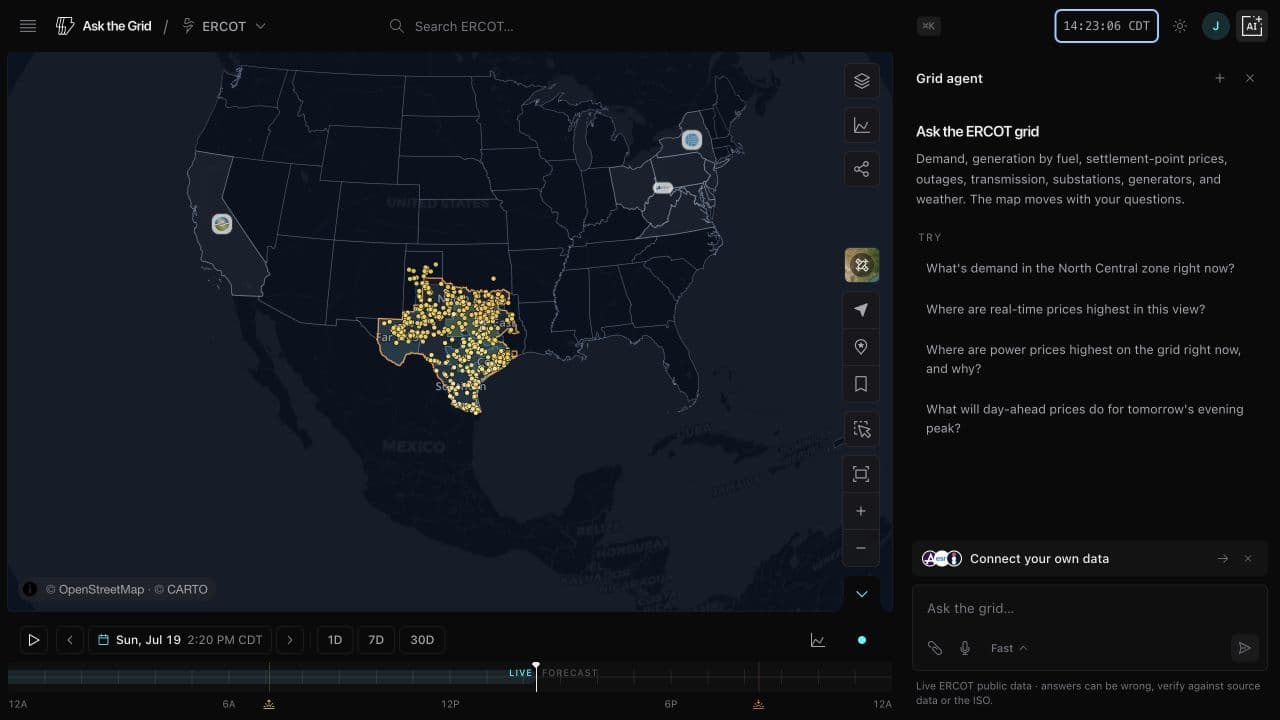Dismiss the Connect your own data banner

[x=1248, y=559]
